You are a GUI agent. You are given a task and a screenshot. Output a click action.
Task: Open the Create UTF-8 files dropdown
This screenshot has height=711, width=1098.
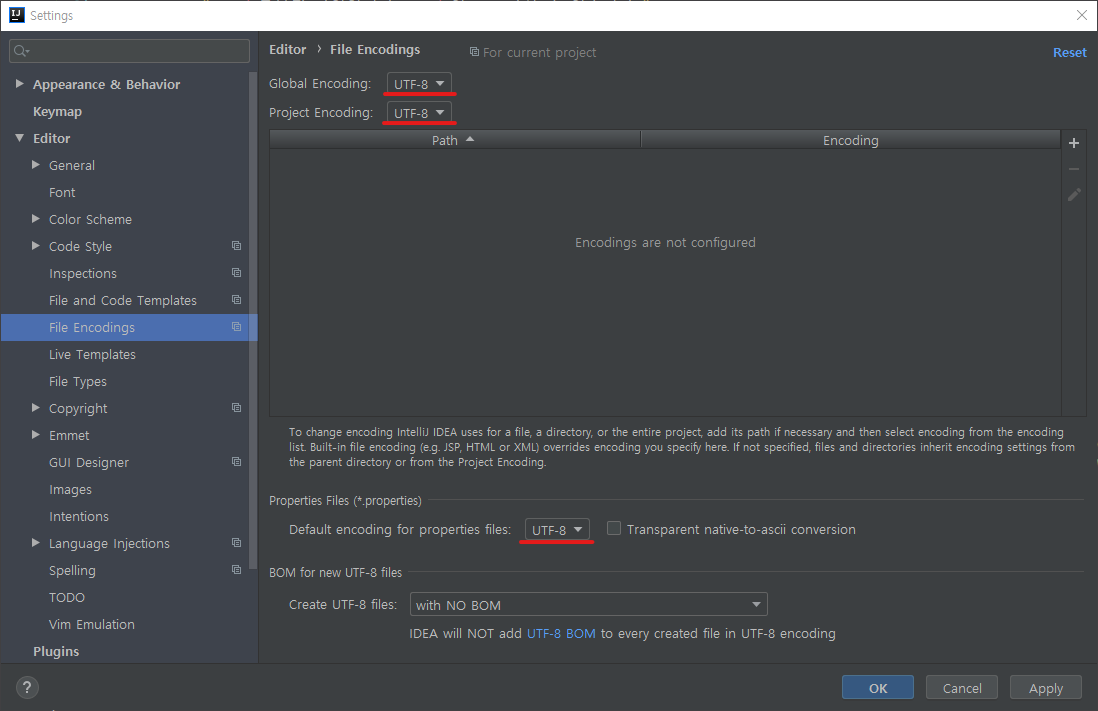588,604
